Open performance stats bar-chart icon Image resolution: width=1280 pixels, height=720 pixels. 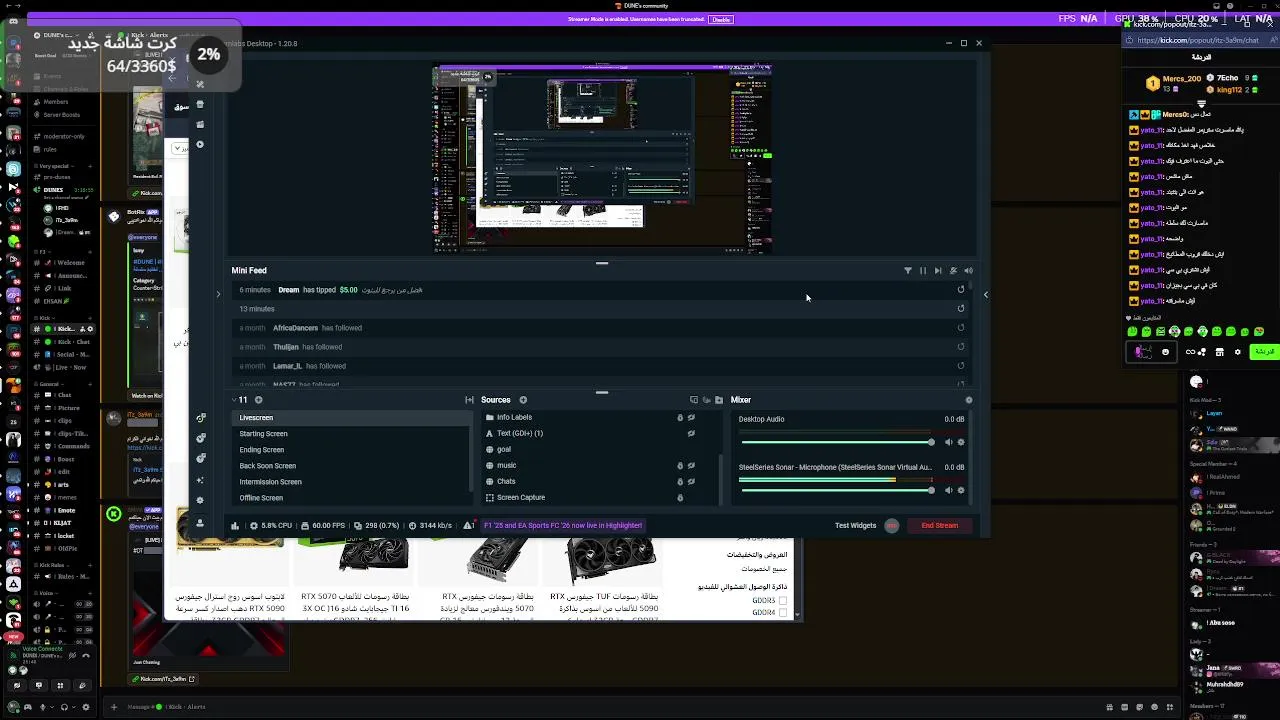[x=235, y=526]
